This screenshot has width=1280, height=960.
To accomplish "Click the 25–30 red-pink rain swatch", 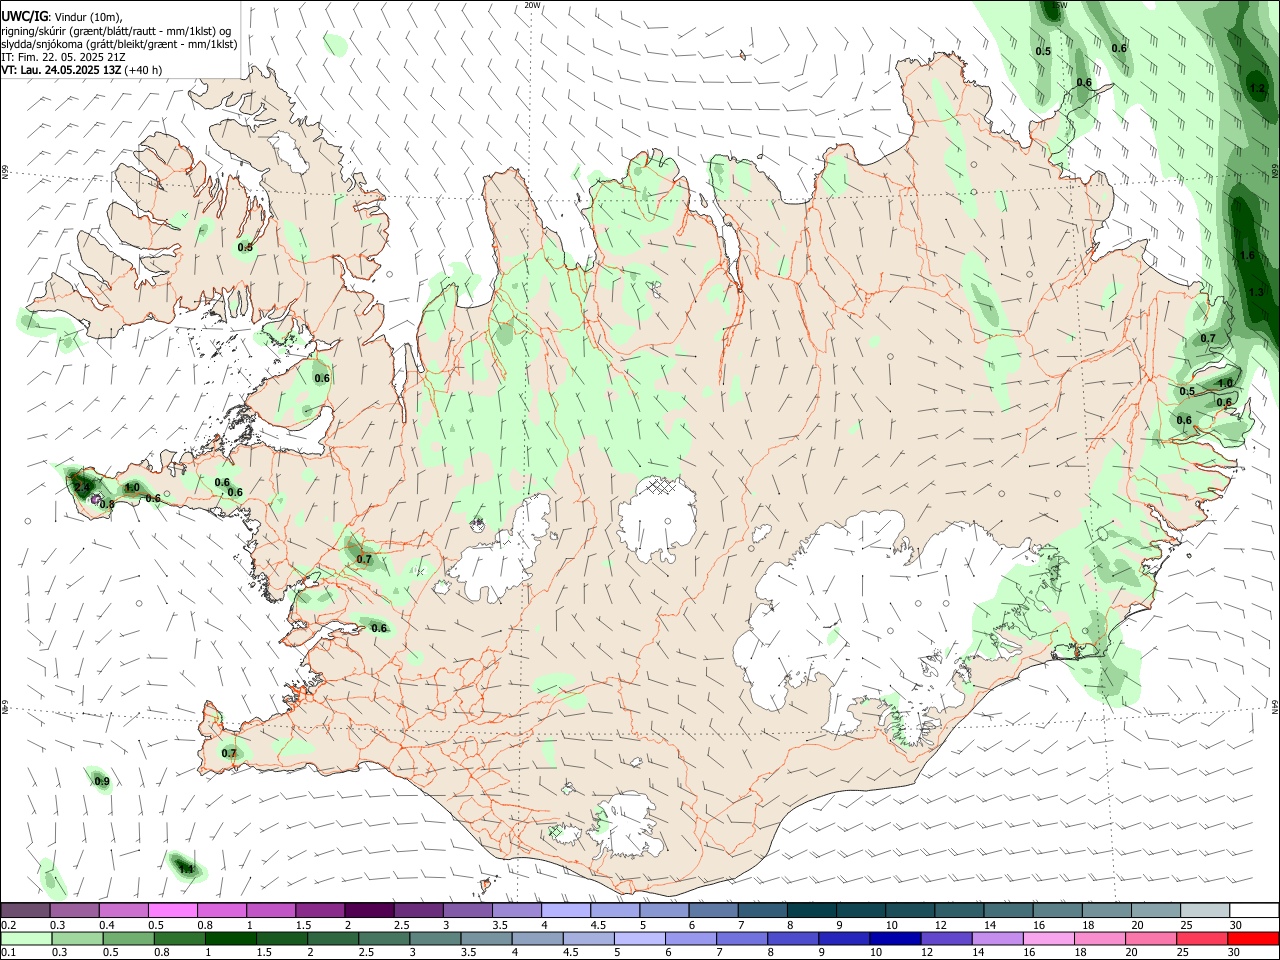I will (1201, 938).
